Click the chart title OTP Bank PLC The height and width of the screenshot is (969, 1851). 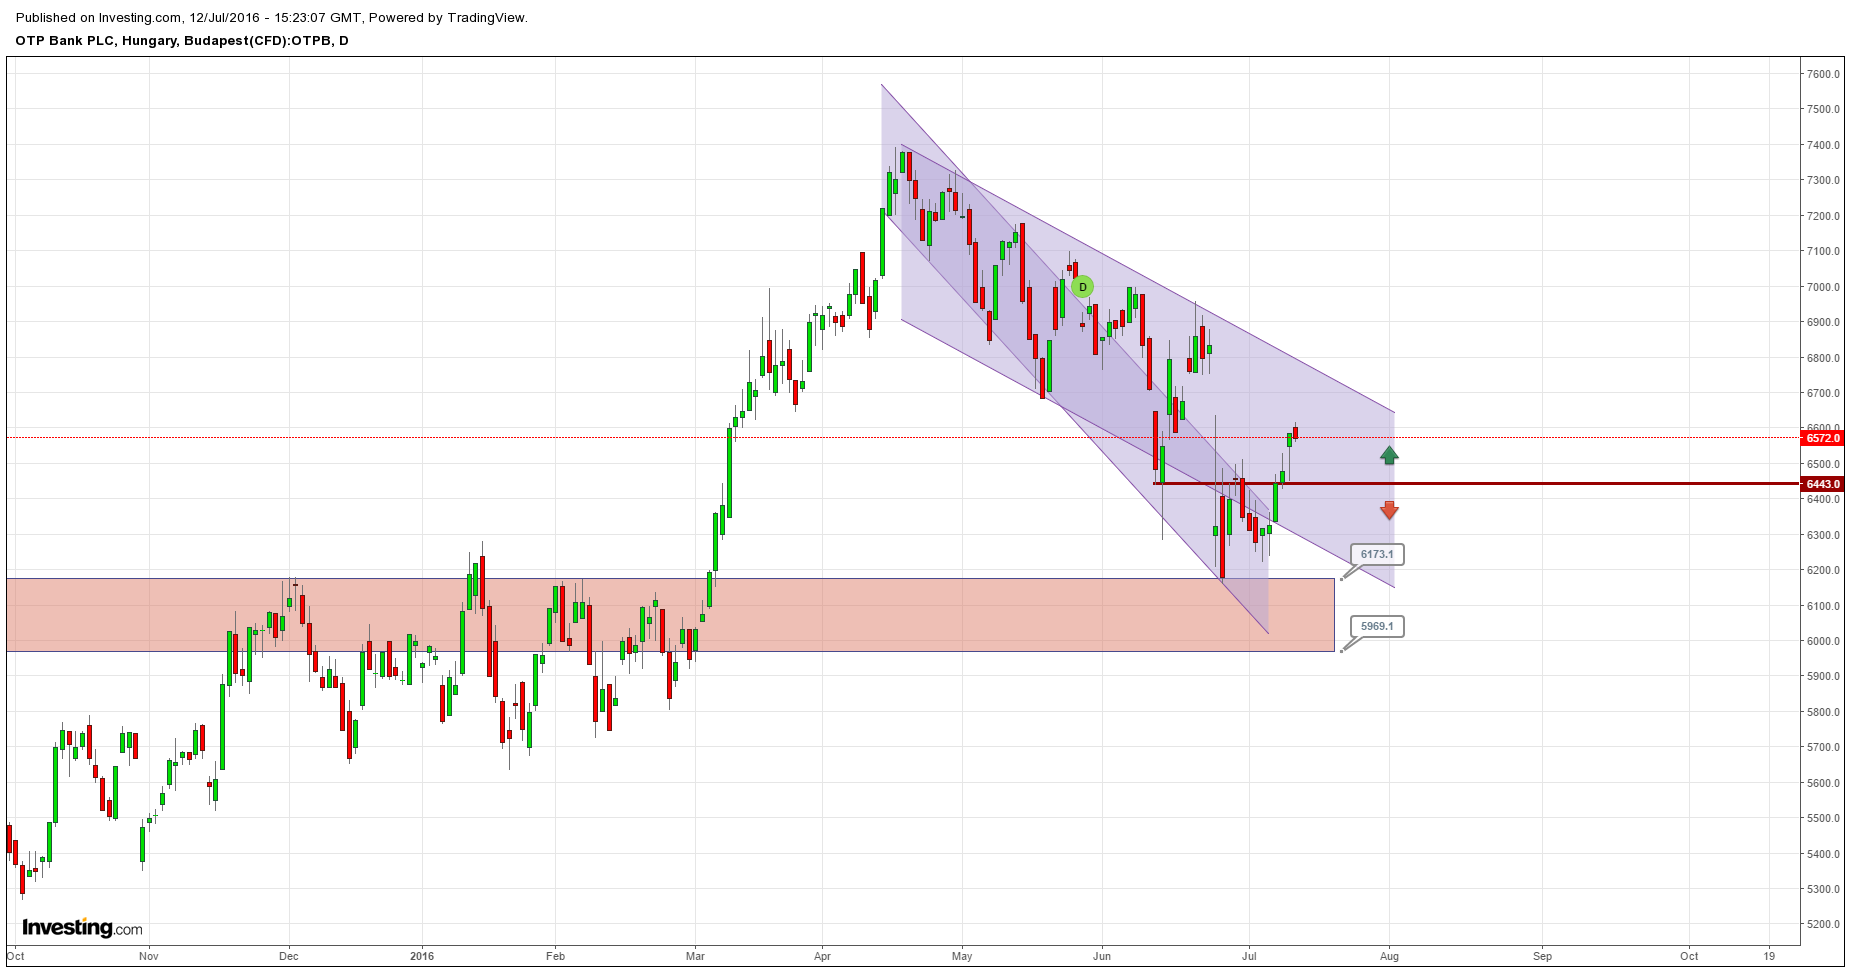pyautogui.click(x=182, y=41)
